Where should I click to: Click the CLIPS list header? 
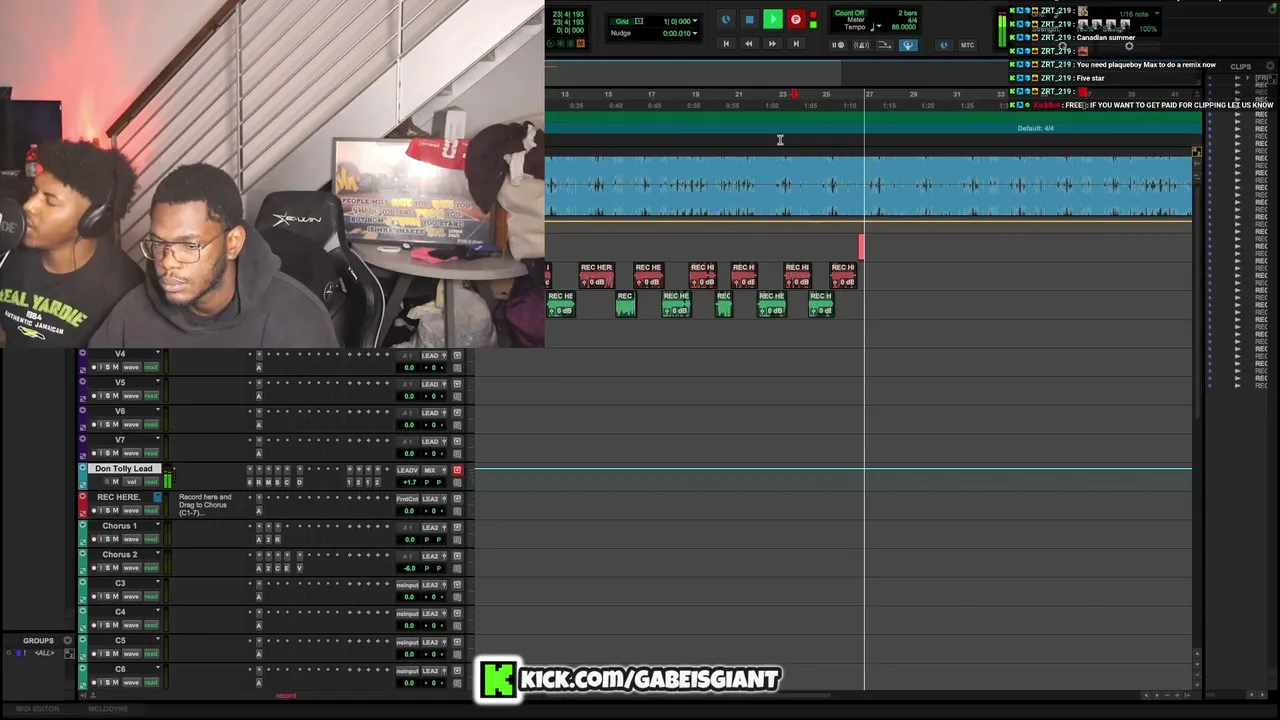[x=1241, y=66]
